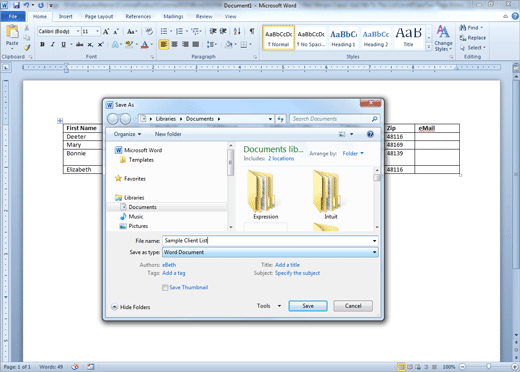Expand the address bar path dropdown
520x372 pixels.
(270, 119)
